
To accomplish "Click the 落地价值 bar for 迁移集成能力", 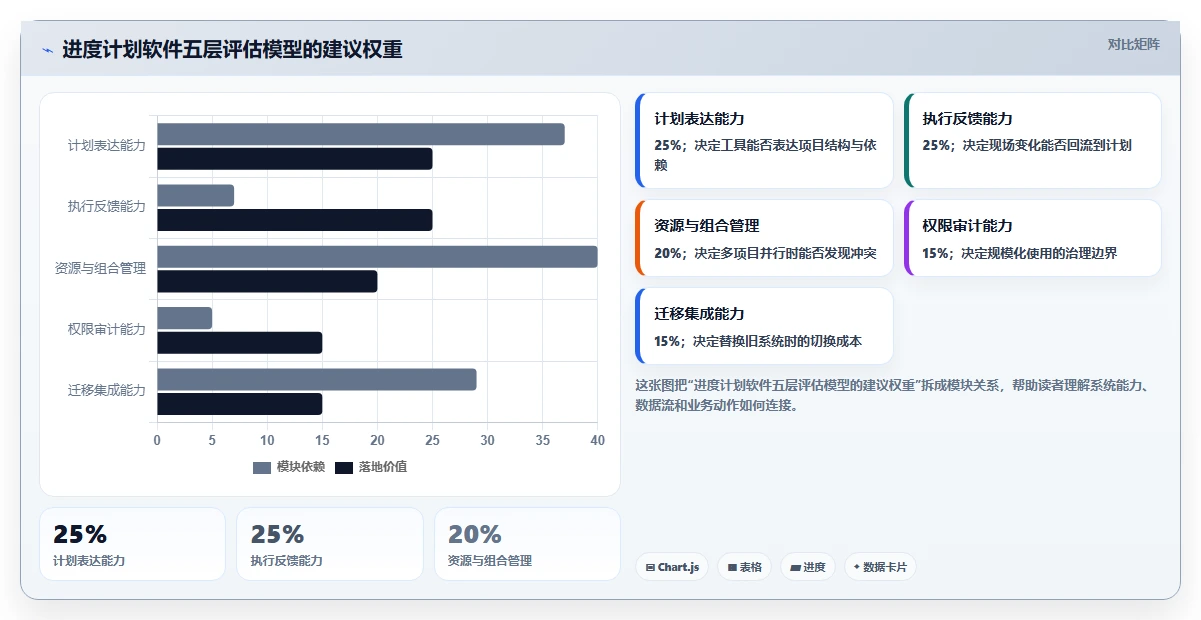I will point(239,404).
